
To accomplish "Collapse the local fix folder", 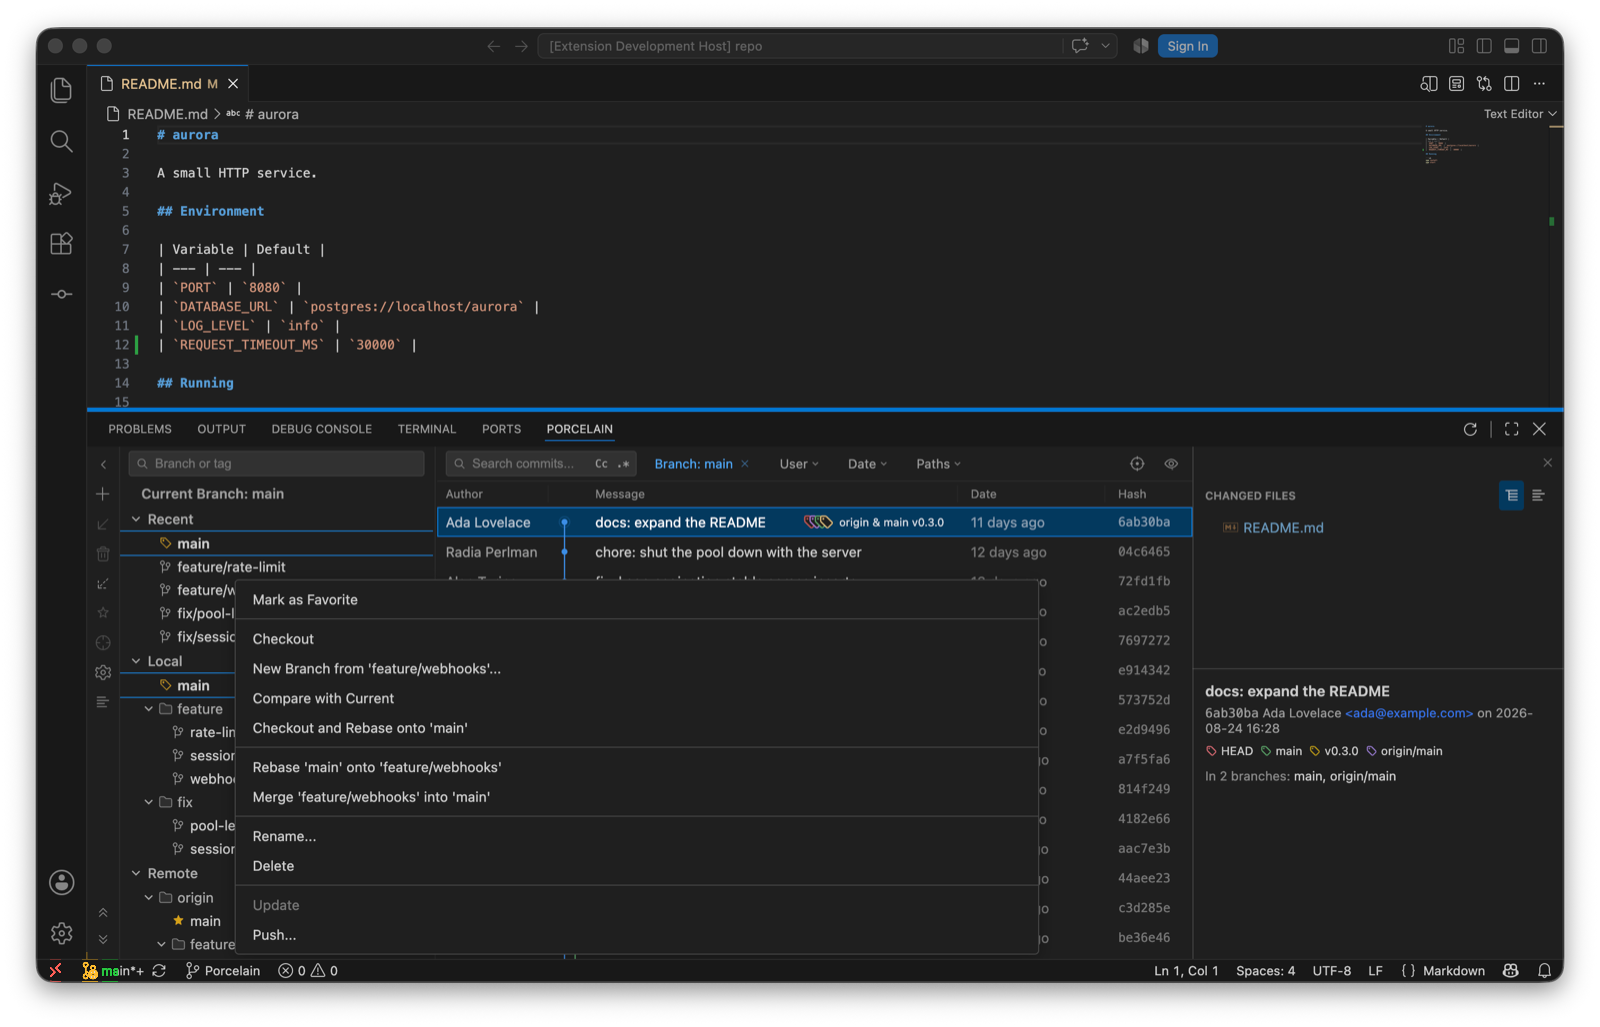I will [149, 802].
